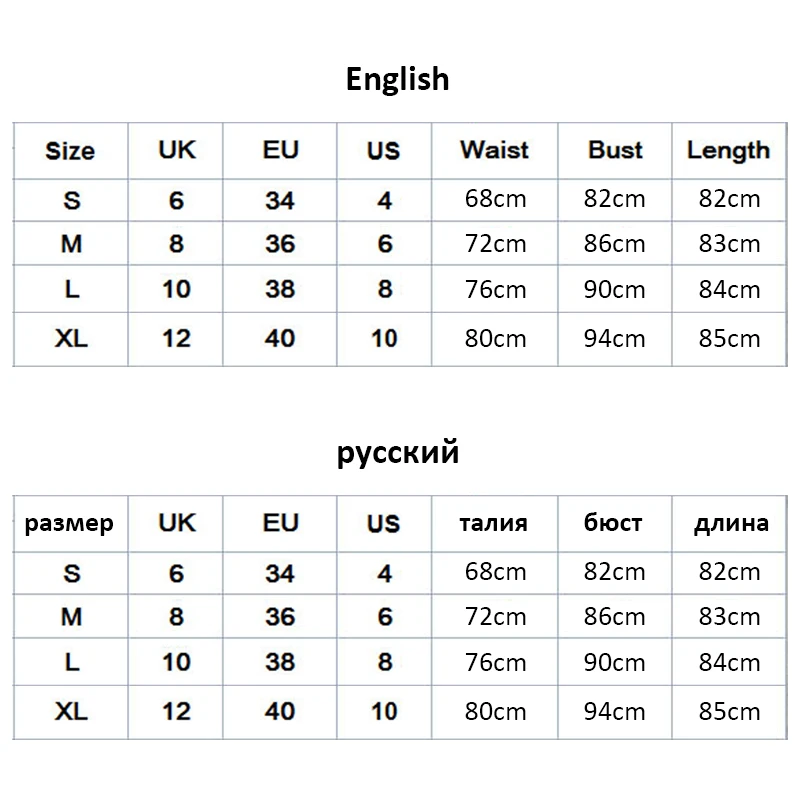Click the длина column header
This screenshot has height=800, width=800.
[731, 523]
